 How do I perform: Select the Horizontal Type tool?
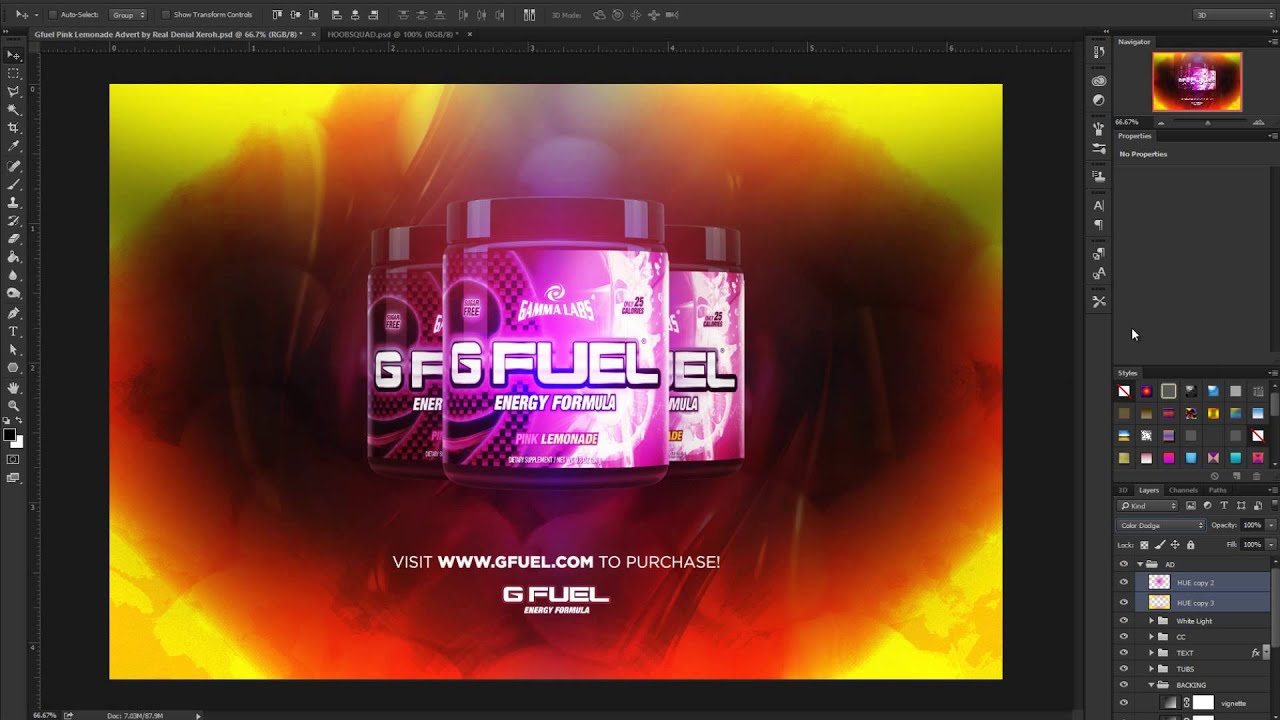pos(14,331)
